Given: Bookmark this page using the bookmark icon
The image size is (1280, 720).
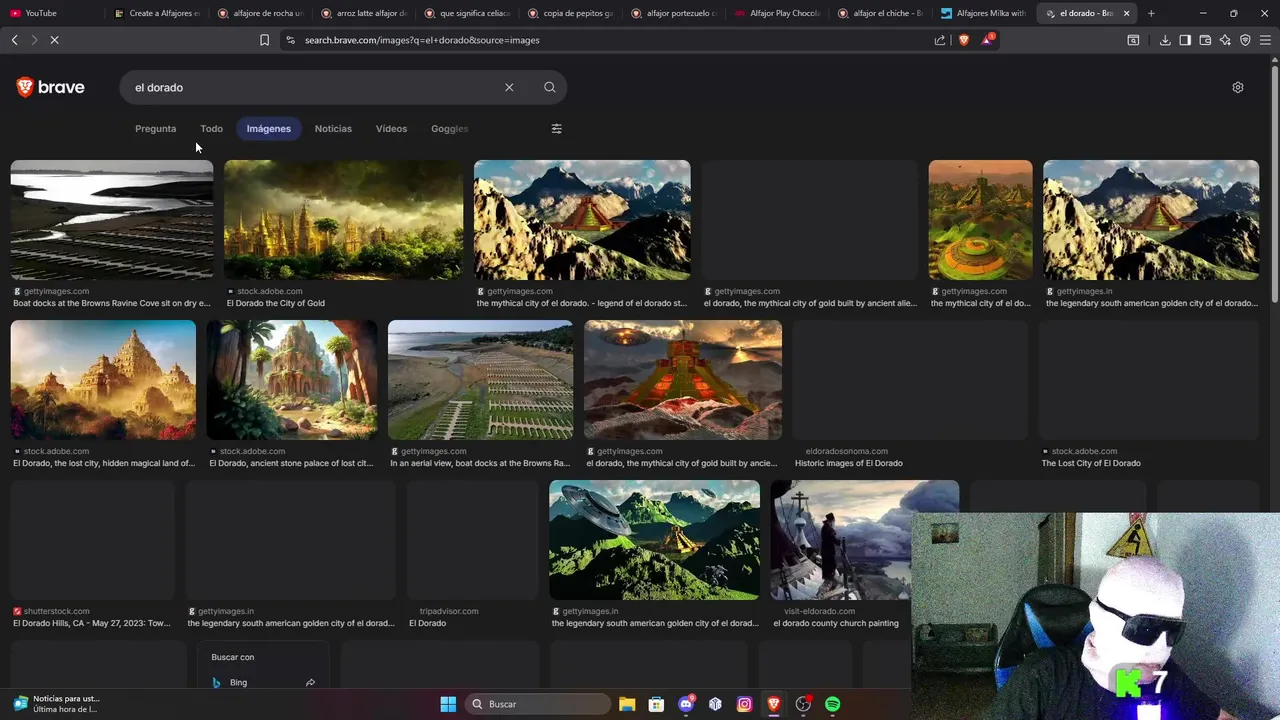Looking at the screenshot, I should 264,40.
